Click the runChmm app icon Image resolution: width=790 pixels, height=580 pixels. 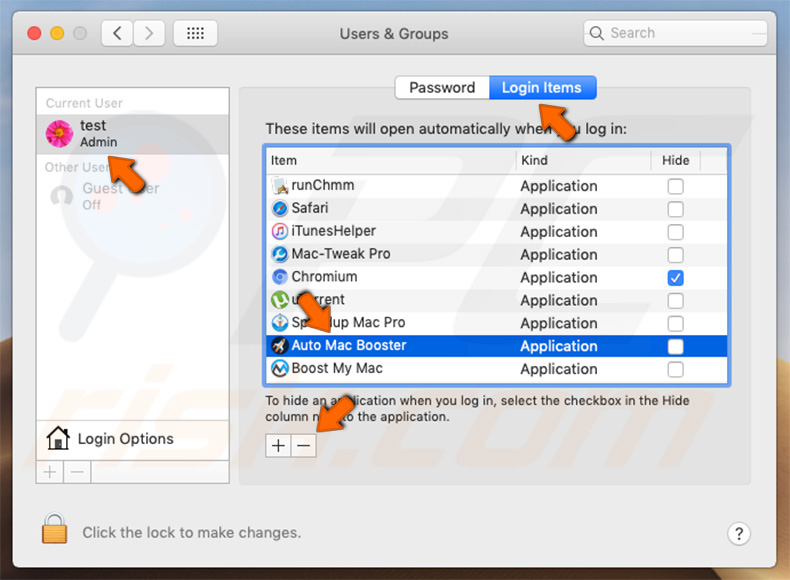(280, 186)
